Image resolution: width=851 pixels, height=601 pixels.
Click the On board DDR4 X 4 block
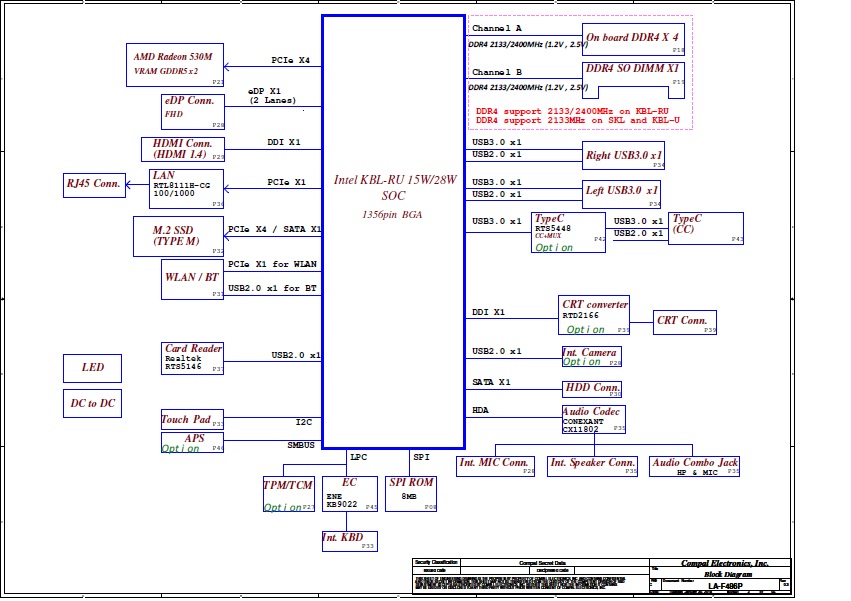[634, 38]
